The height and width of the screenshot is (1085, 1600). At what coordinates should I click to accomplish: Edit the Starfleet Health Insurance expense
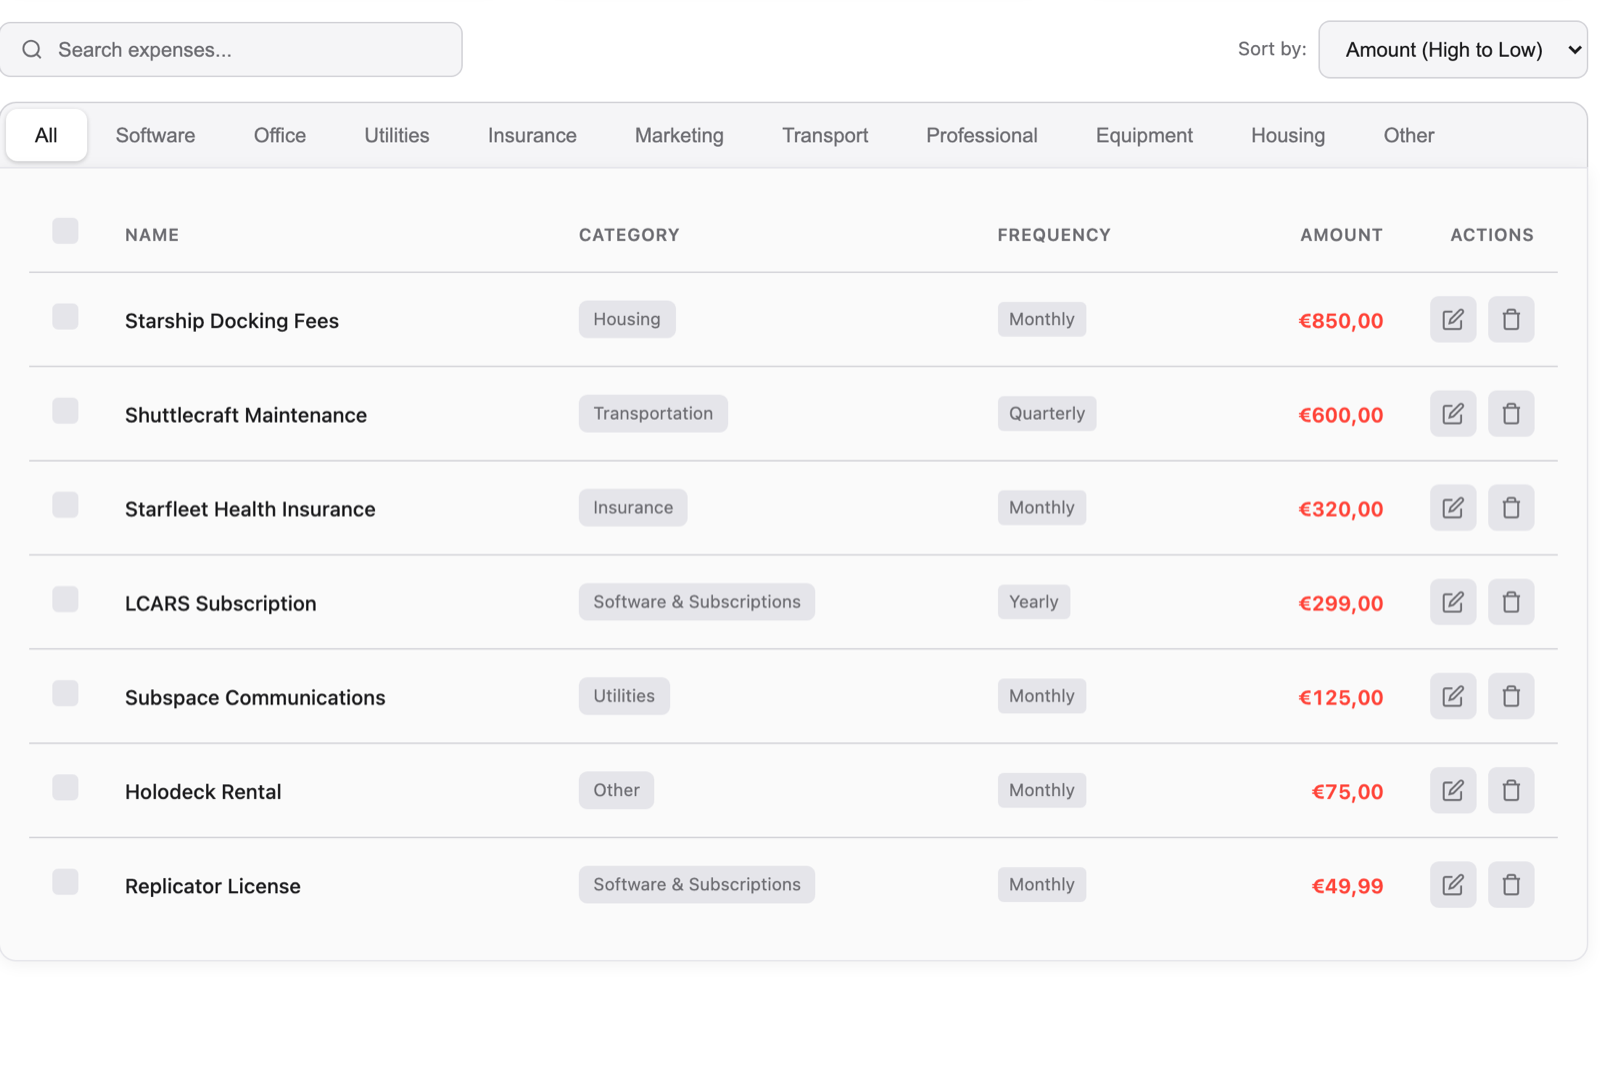click(1452, 508)
